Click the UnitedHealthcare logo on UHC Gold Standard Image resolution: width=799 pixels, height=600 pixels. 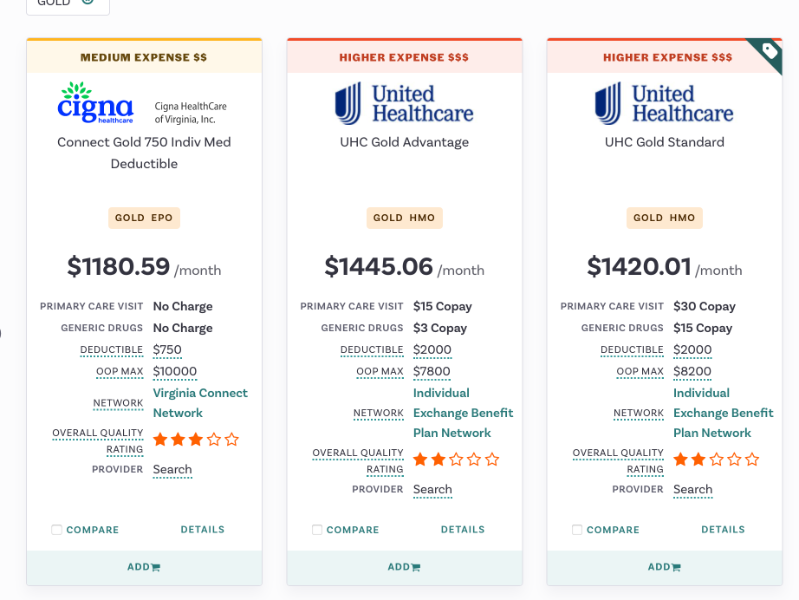click(664, 103)
